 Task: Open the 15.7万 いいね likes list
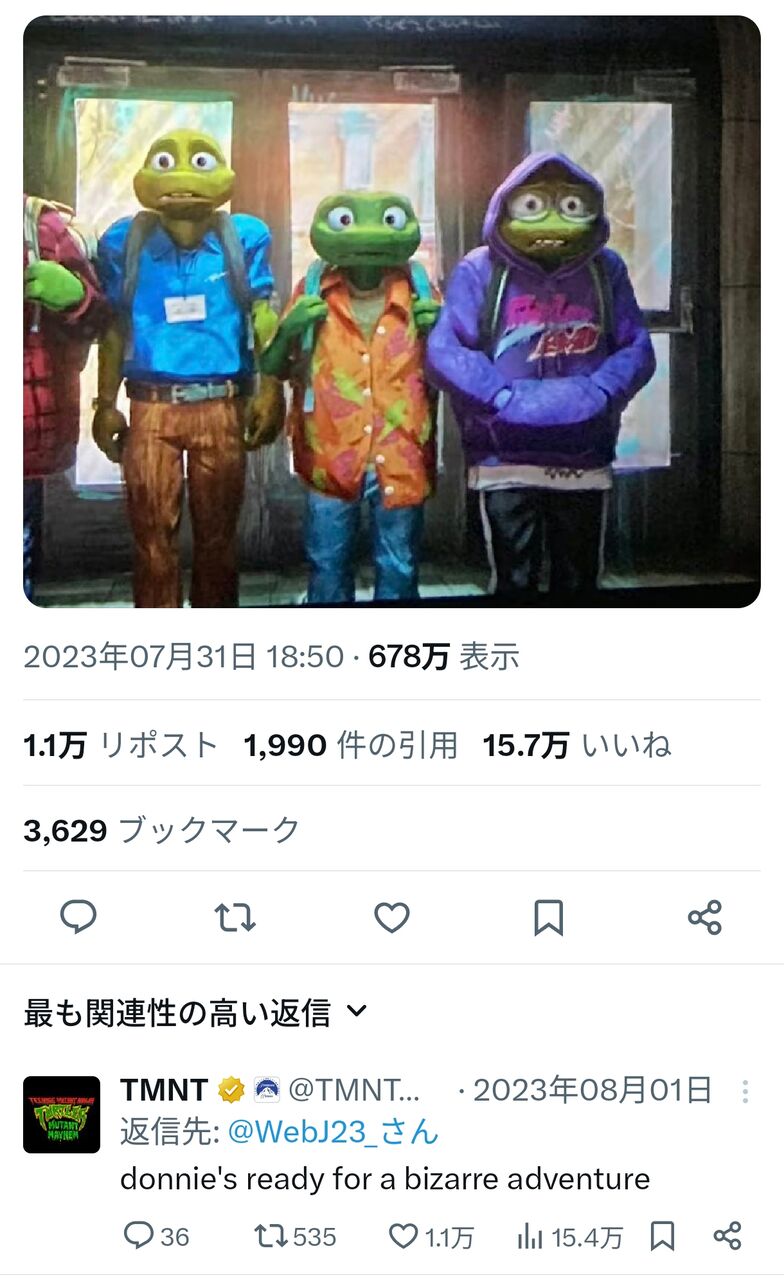(577, 745)
